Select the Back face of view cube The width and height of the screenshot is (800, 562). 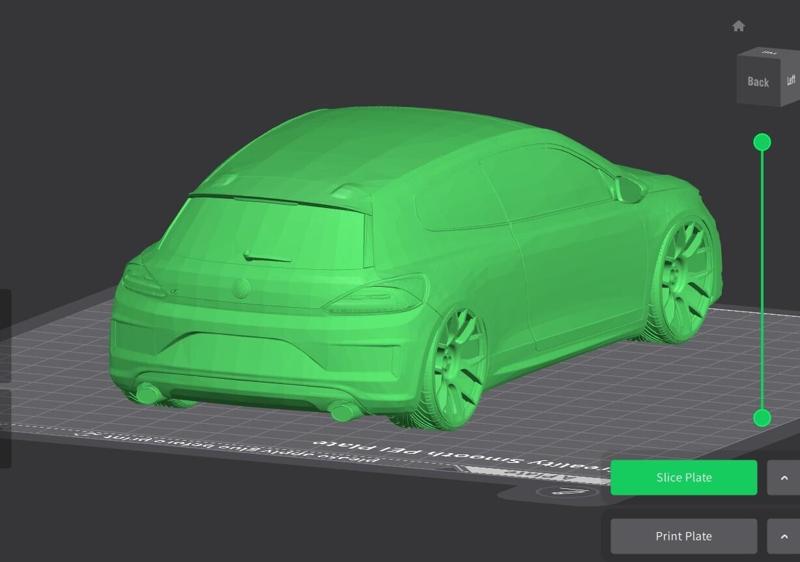[x=758, y=81]
